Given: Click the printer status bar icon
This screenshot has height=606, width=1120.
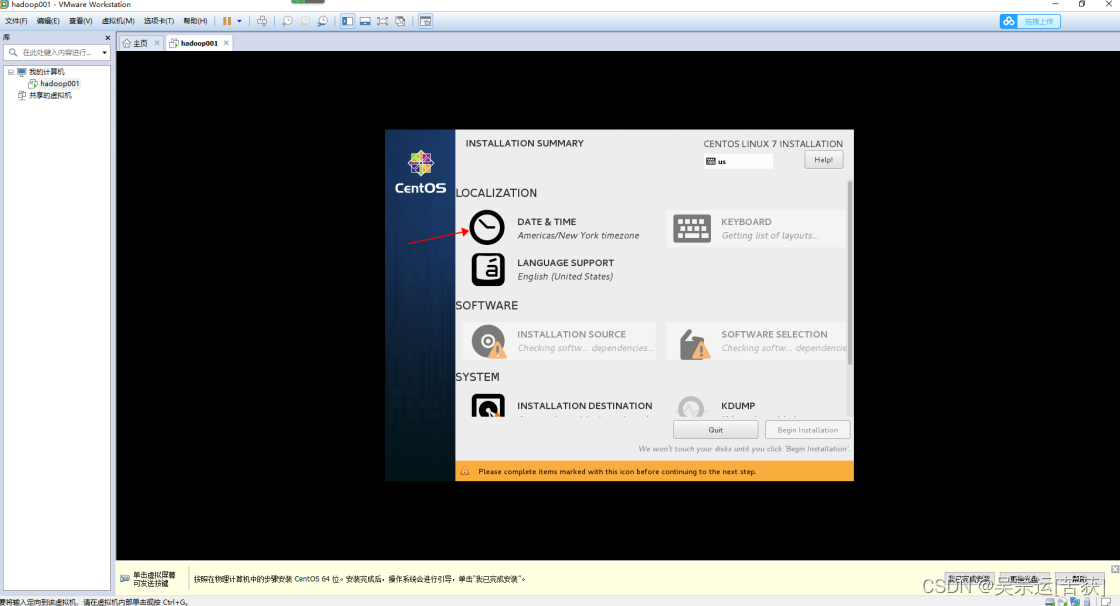Looking at the screenshot, I should [x=1050, y=602].
